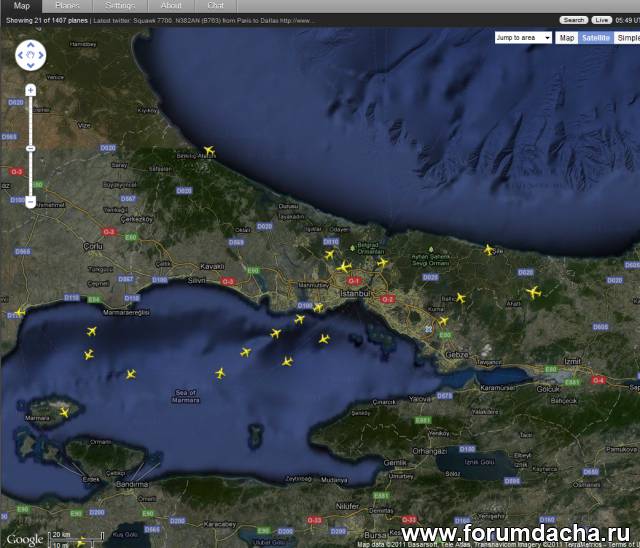The width and height of the screenshot is (640, 548).
Task: Click the plane just above Sea of Marmara label
Action: (219, 373)
